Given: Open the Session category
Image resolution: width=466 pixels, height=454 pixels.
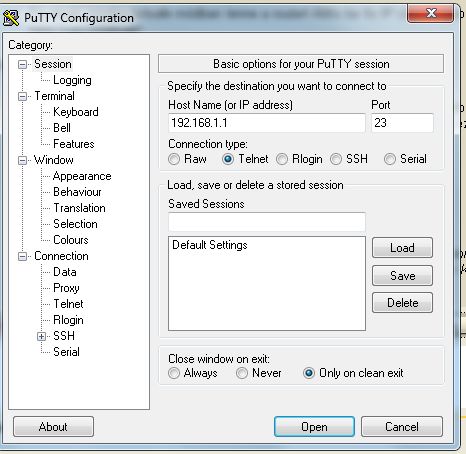Looking at the screenshot, I should click(53, 64).
